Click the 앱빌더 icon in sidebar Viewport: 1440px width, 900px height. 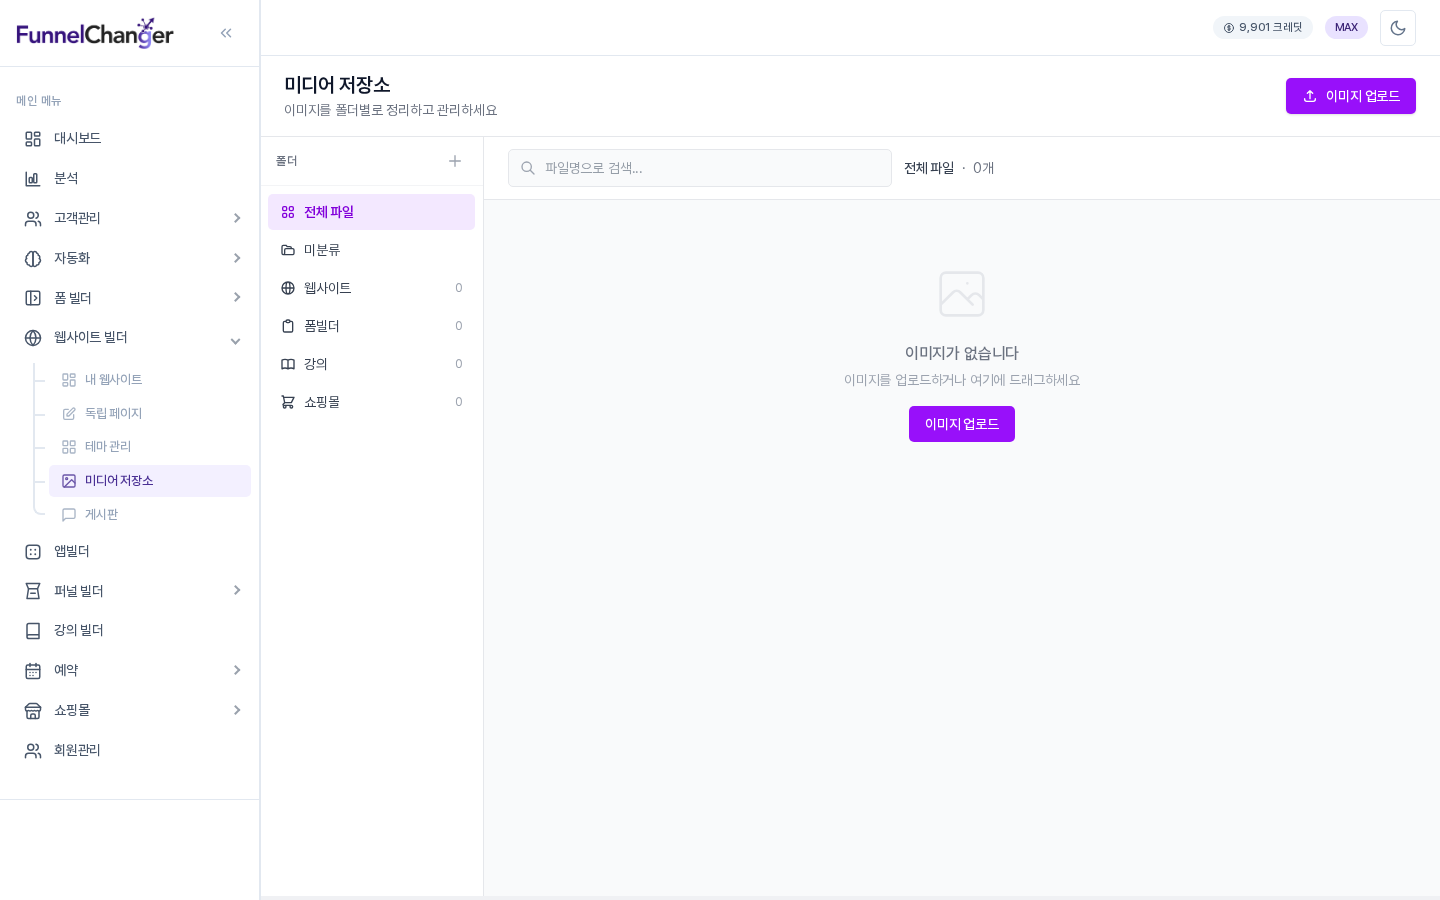(x=33, y=552)
